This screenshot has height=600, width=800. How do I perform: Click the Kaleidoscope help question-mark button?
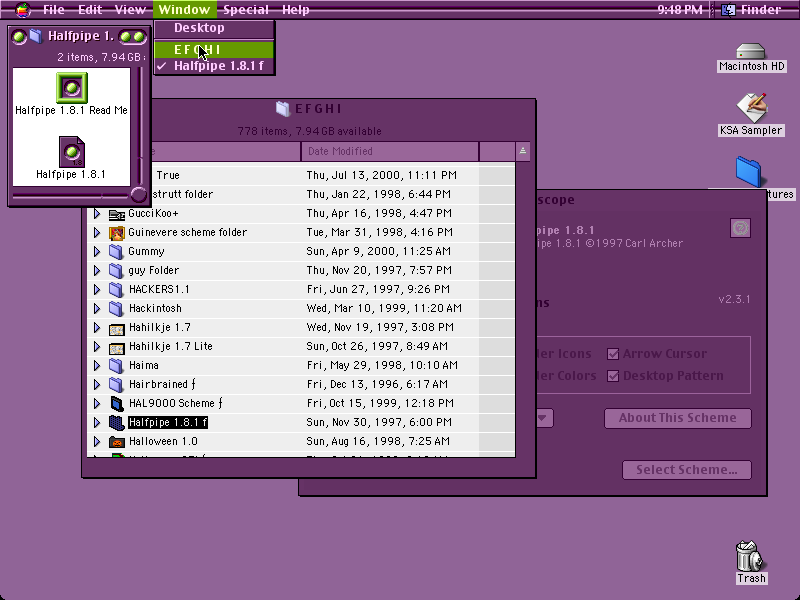click(x=740, y=228)
